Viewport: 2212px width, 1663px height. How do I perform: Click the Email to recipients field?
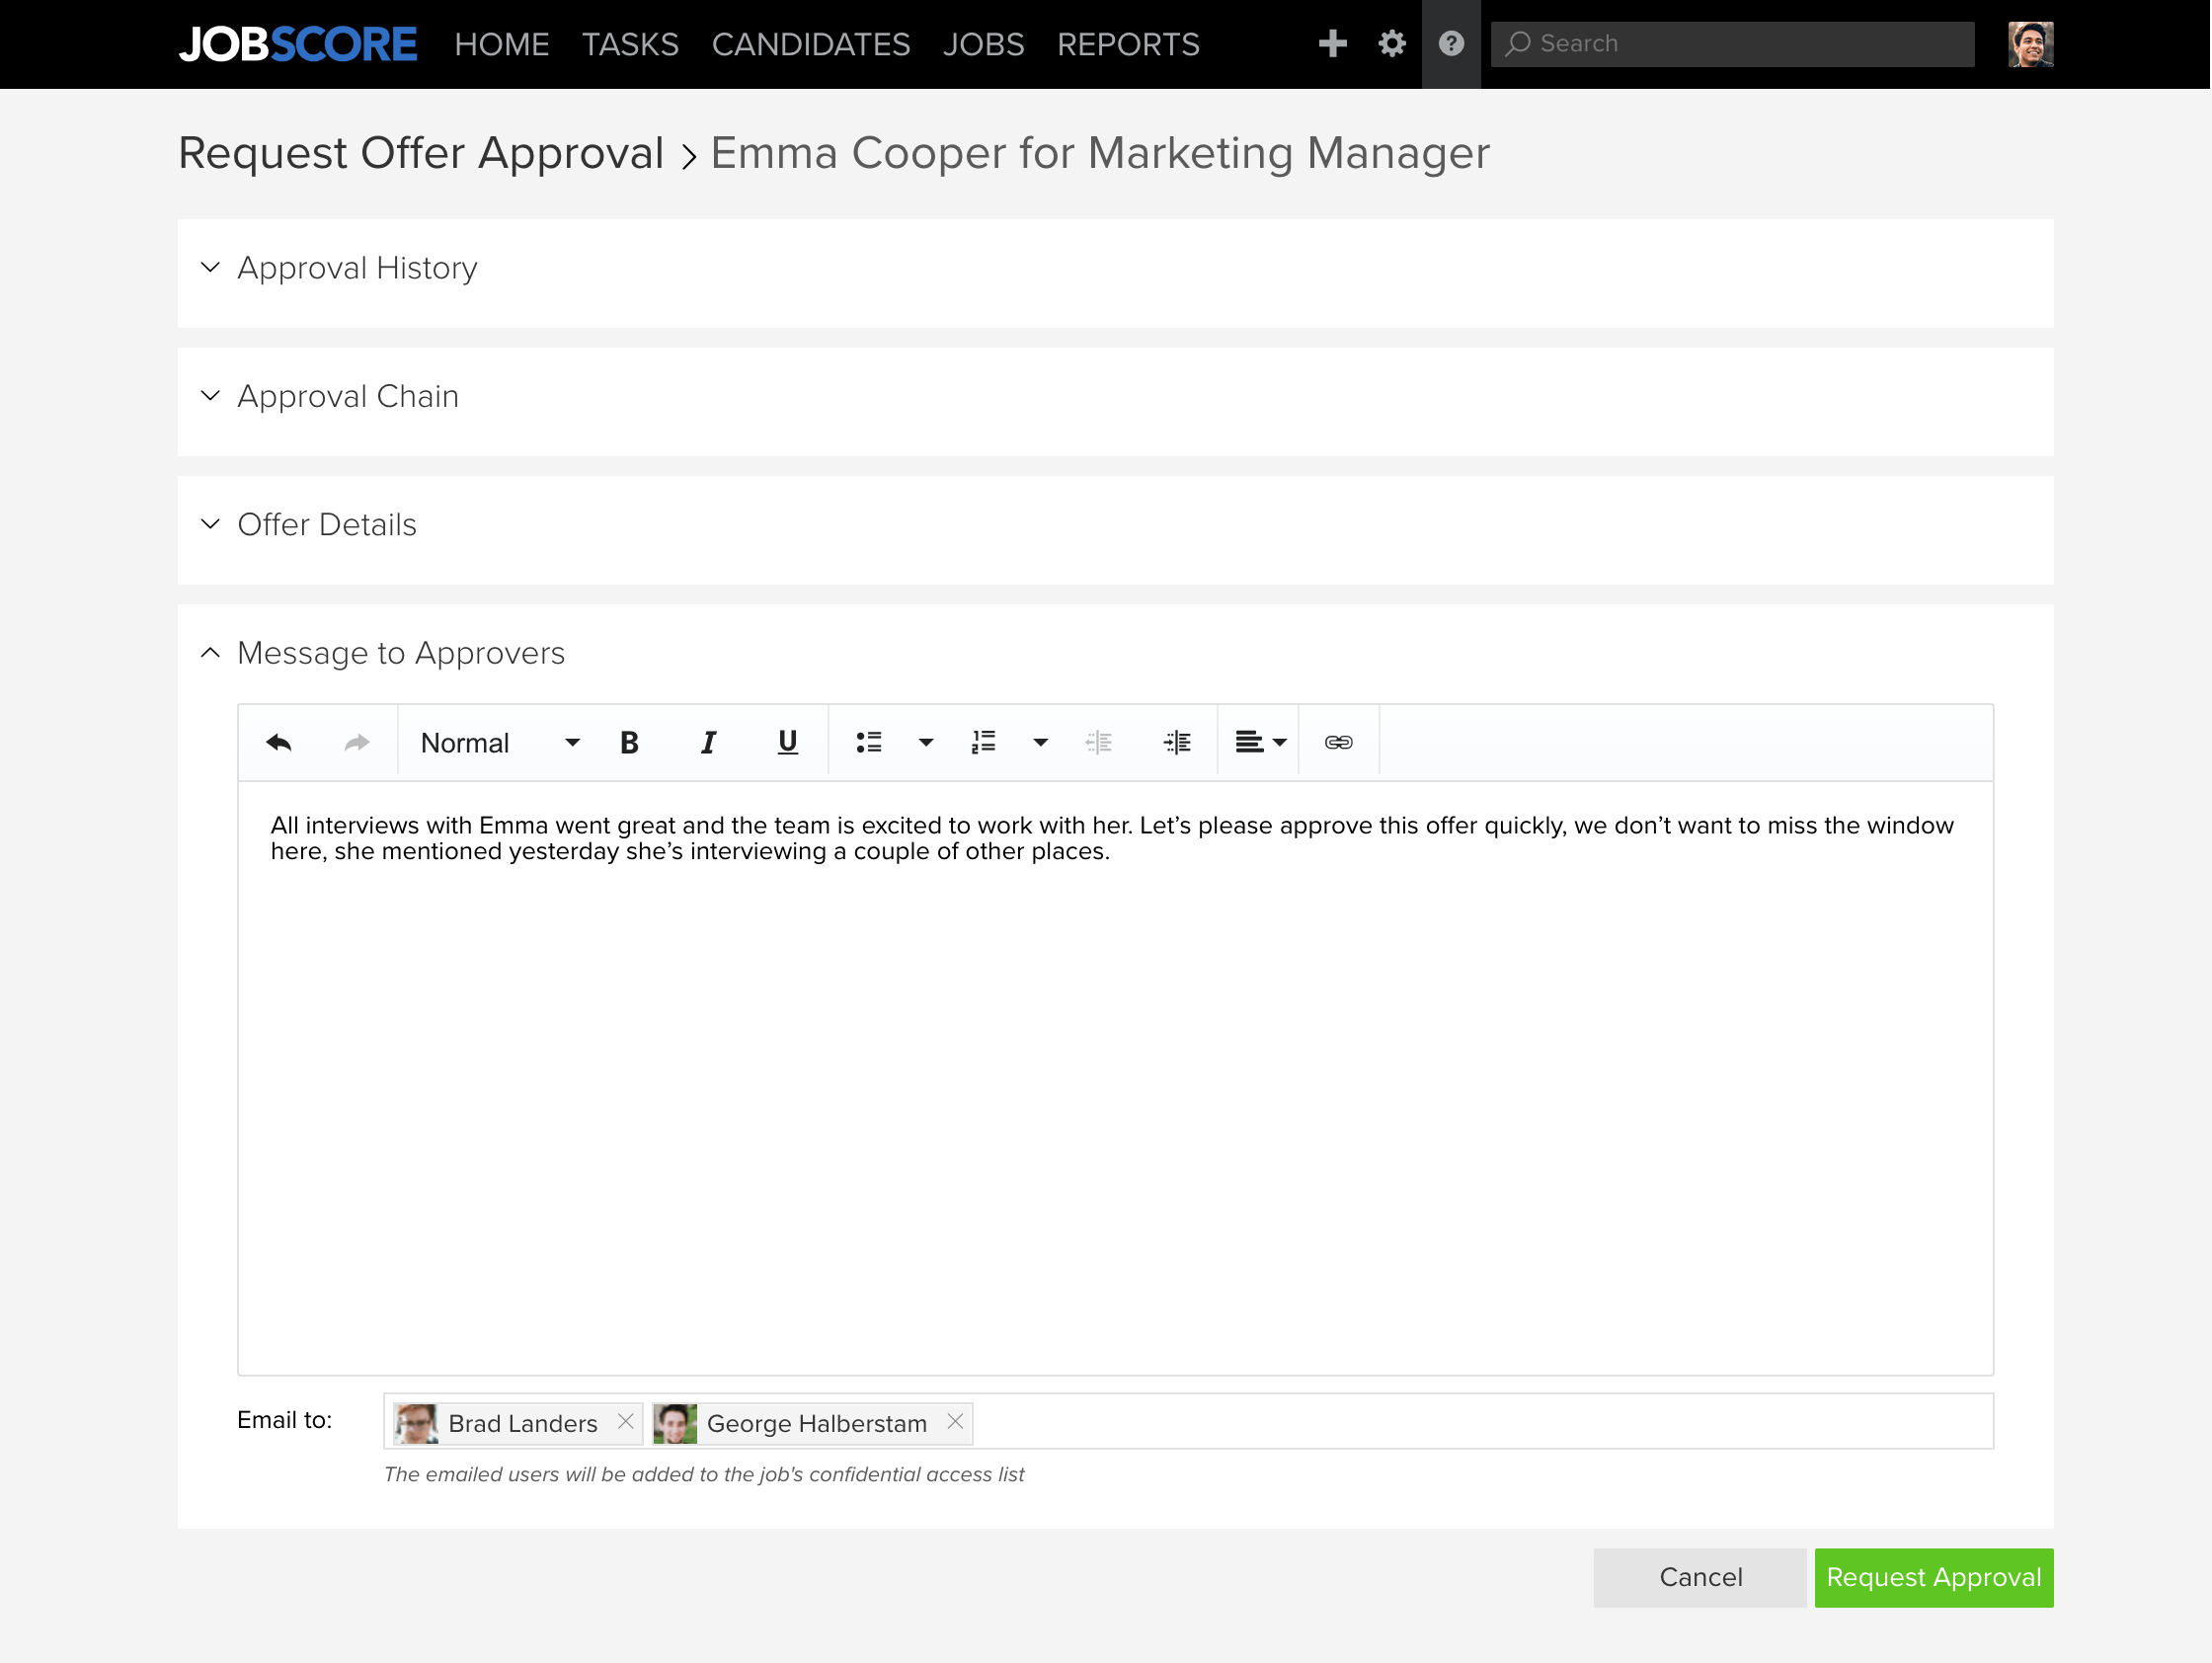pyautogui.click(x=1188, y=1421)
